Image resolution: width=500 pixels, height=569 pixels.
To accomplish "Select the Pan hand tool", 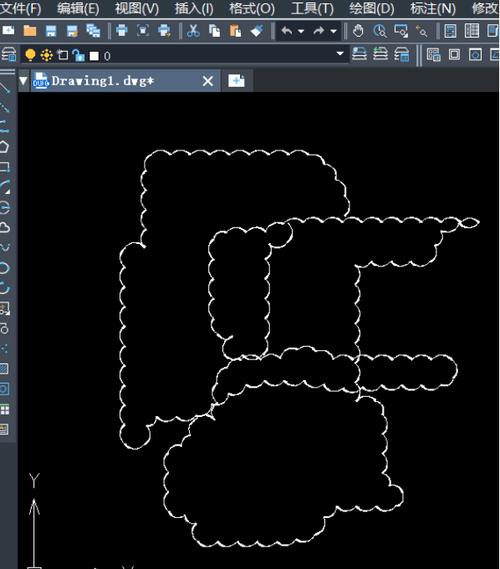I will pyautogui.click(x=358, y=31).
